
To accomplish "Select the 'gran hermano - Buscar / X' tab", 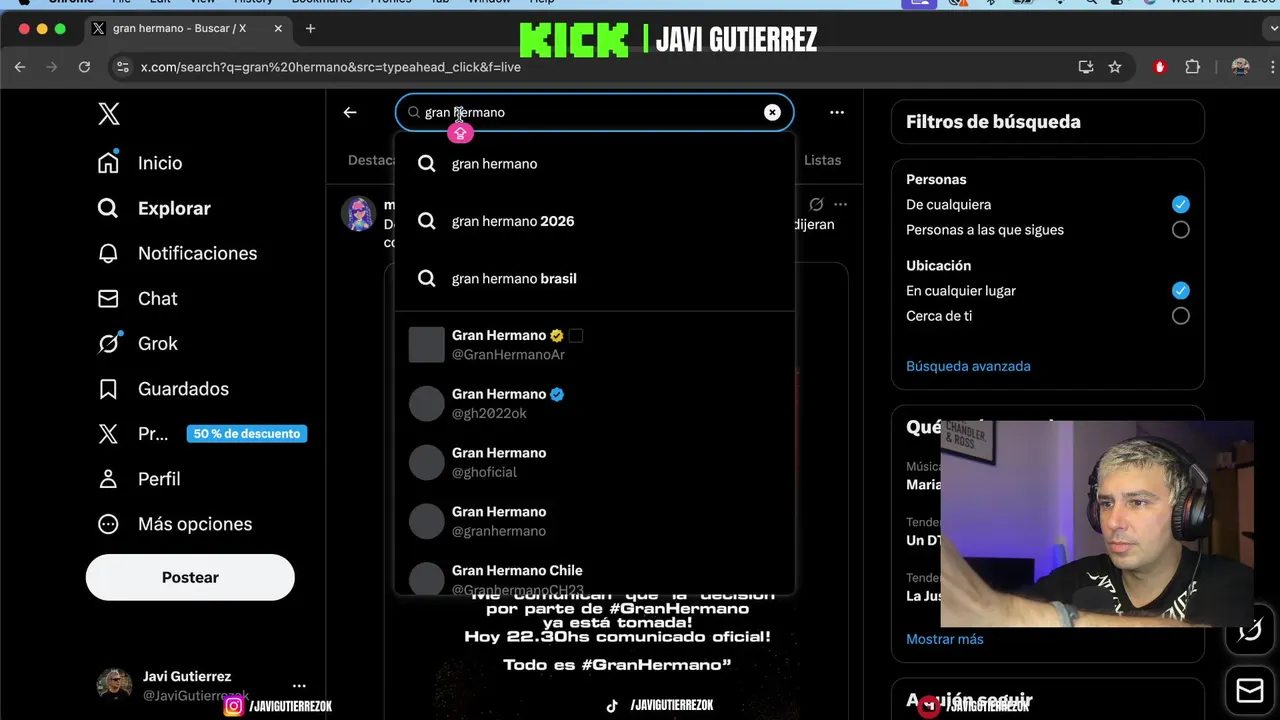I will [188, 28].
